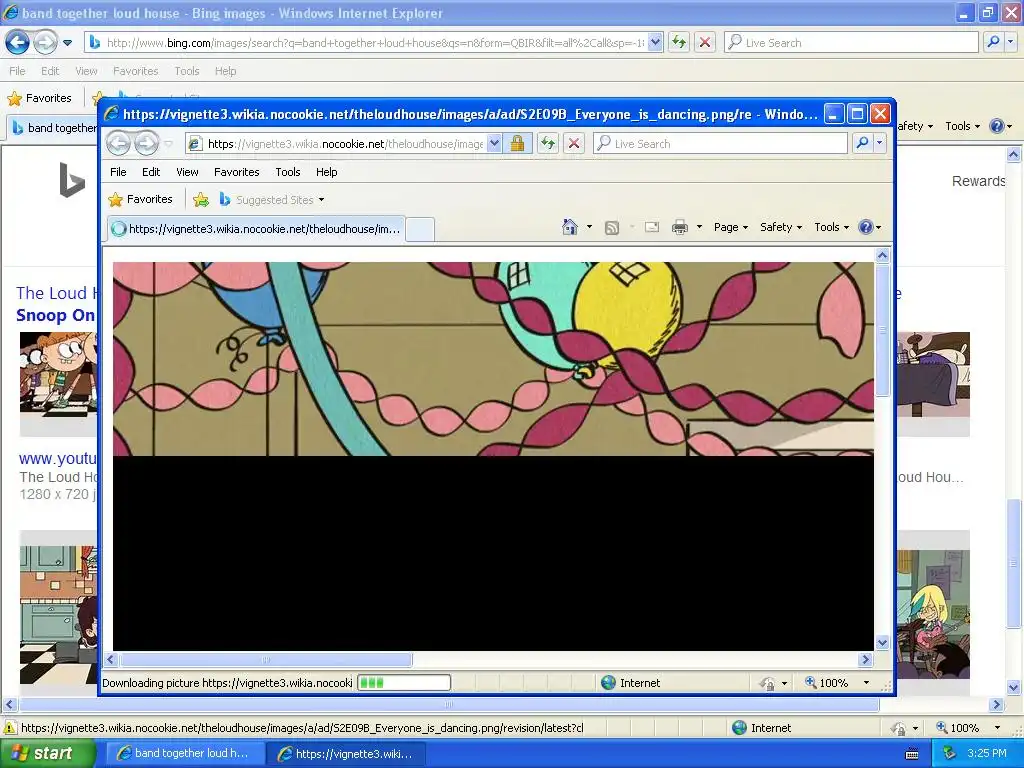This screenshot has width=1024, height=768.
Task: Open search provider dropdown in front window
Action: (x=880, y=143)
